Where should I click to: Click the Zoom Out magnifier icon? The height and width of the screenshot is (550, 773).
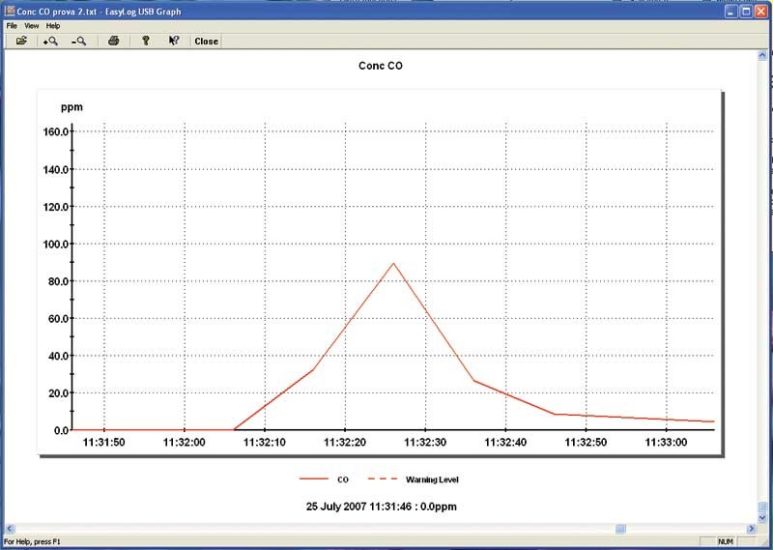click(78, 41)
